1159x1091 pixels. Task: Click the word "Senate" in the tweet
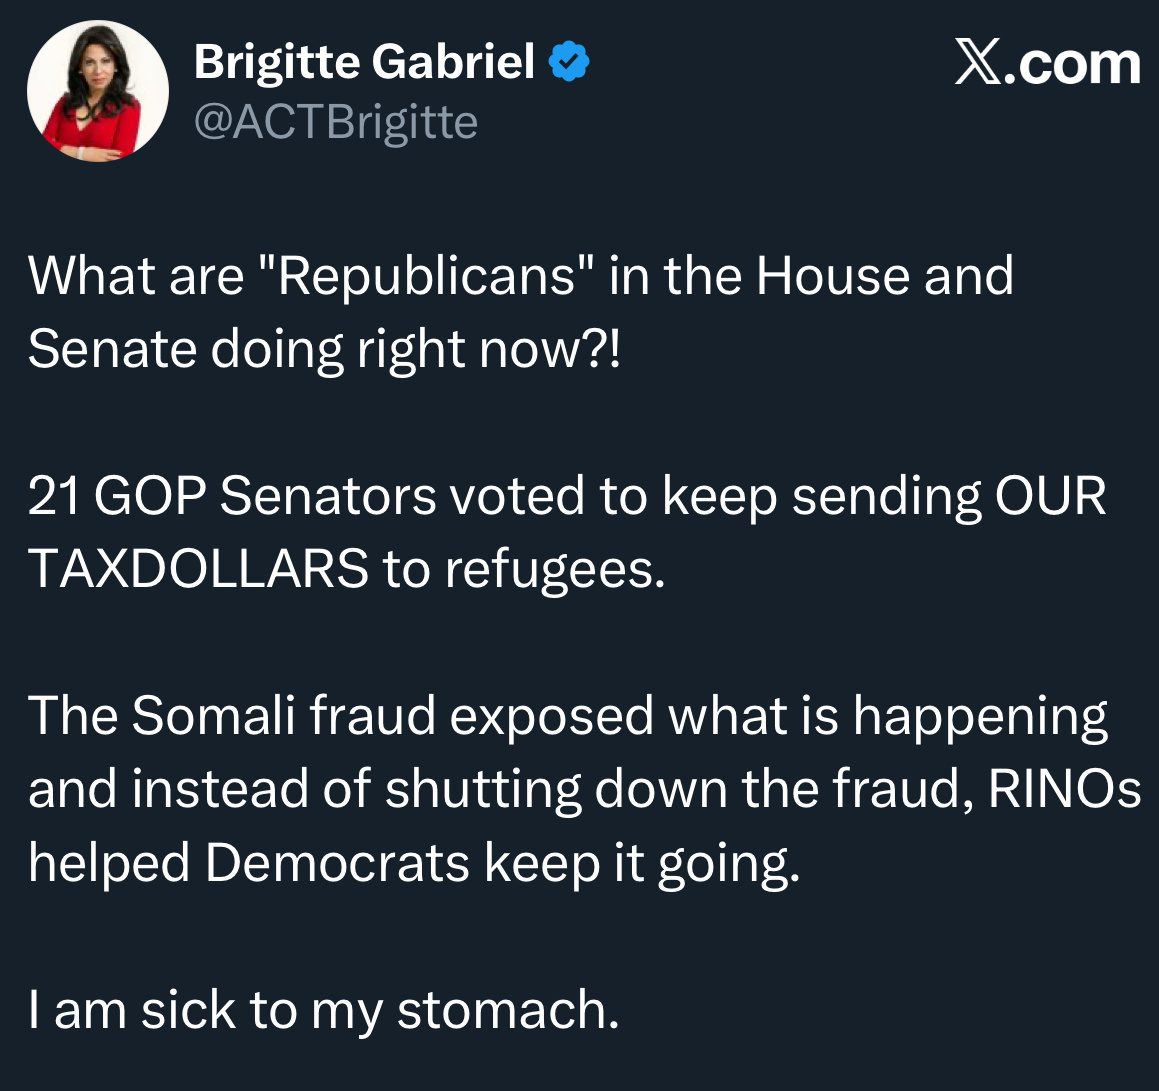tap(112, 349)
